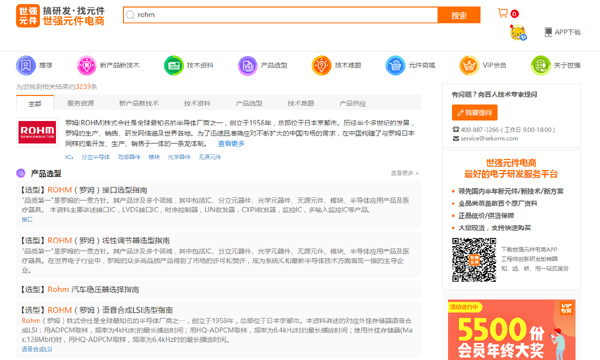Expand 产品选型 section with 查看更多 >
The height and width of the screenshot is (360, 600).
pyautogui.click(x=404, y=173)
